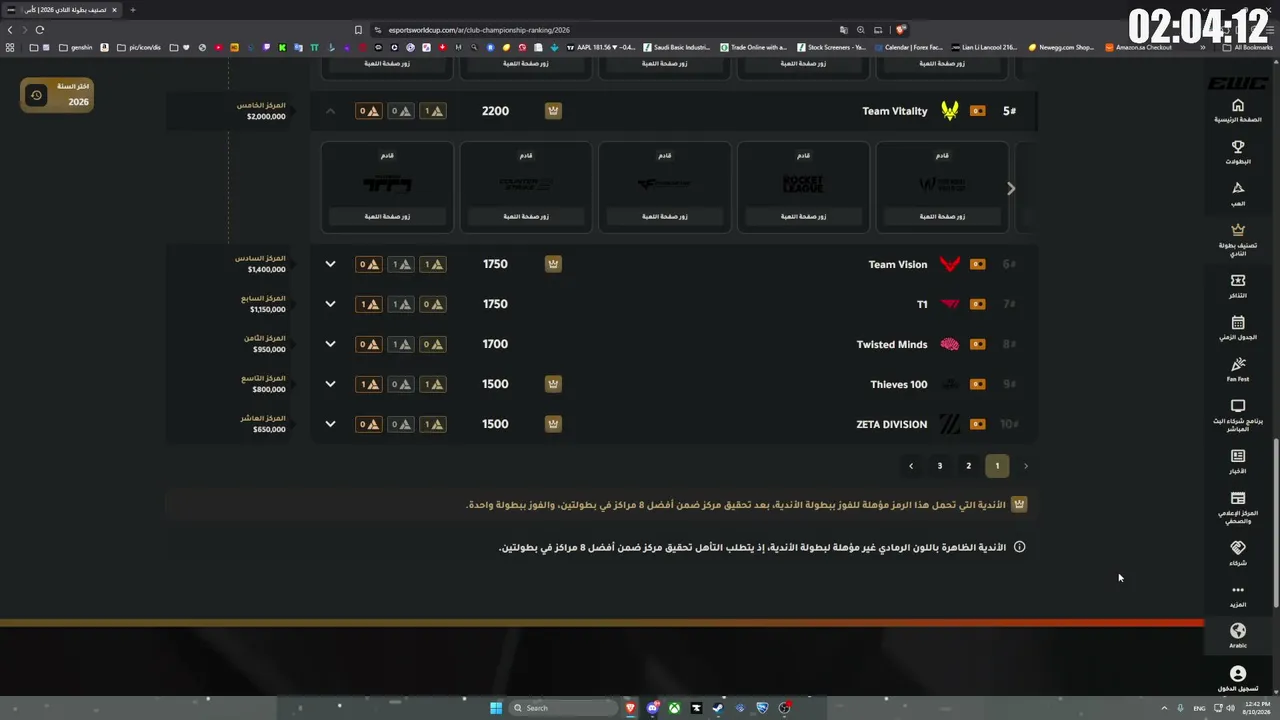Click the Team Vision red logo
This screenshot has height=720, width=1280.
click(x=949, y=264)
